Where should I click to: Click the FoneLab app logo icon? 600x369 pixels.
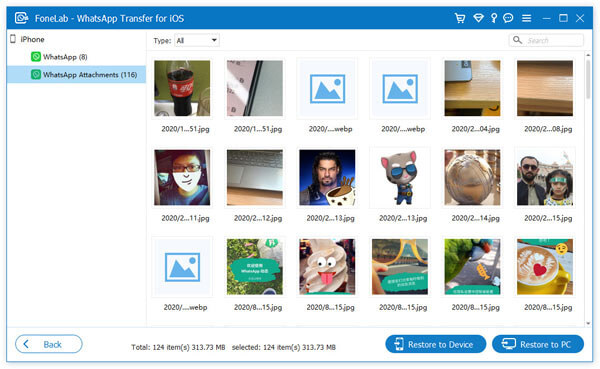(22, 18)
